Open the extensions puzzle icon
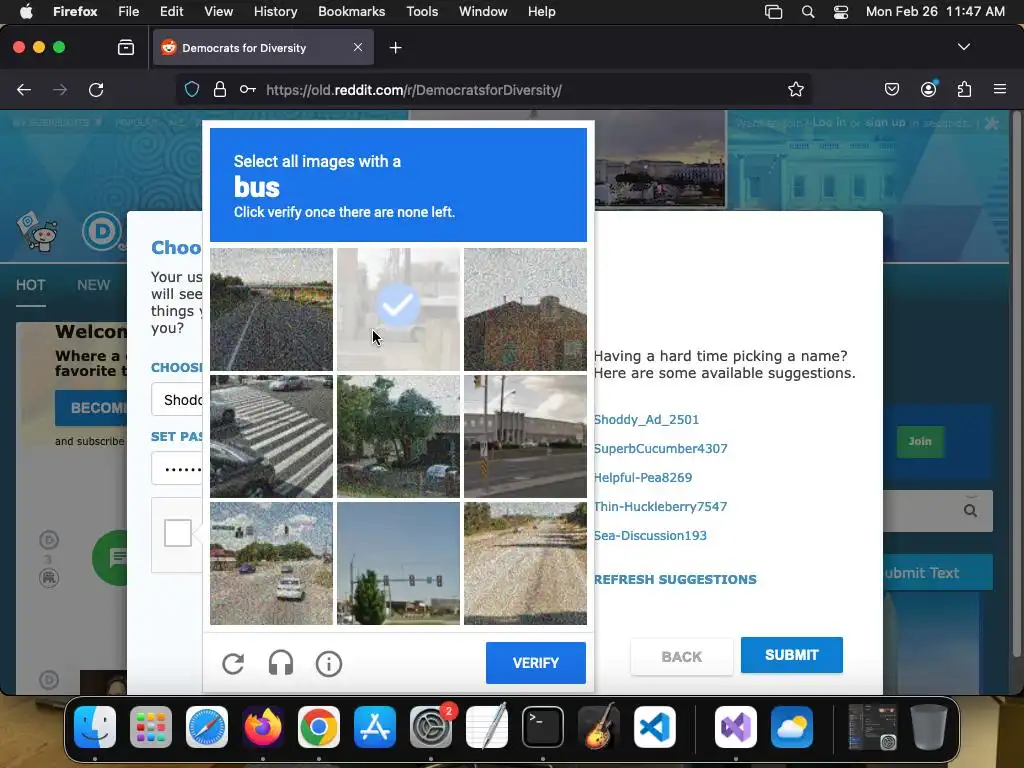1024x768 pixels. click(964, 89)
